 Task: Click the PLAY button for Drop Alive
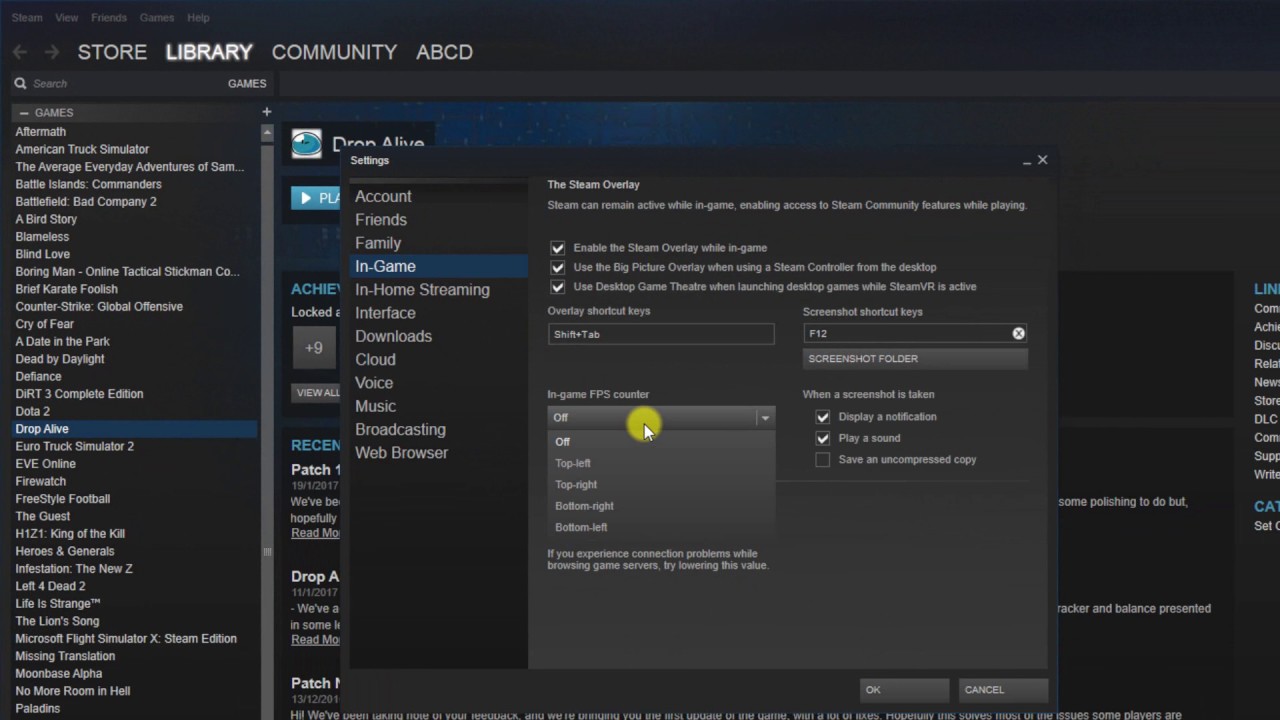pos(318,198)
